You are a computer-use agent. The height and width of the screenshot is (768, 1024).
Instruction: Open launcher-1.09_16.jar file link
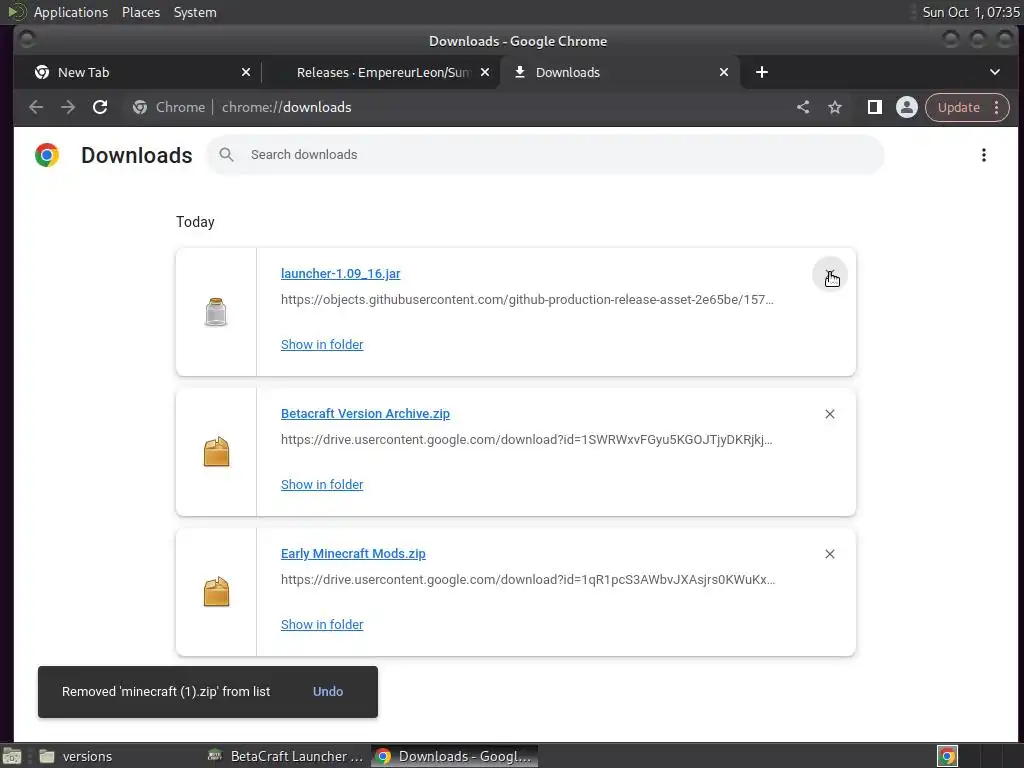point(340,274)
